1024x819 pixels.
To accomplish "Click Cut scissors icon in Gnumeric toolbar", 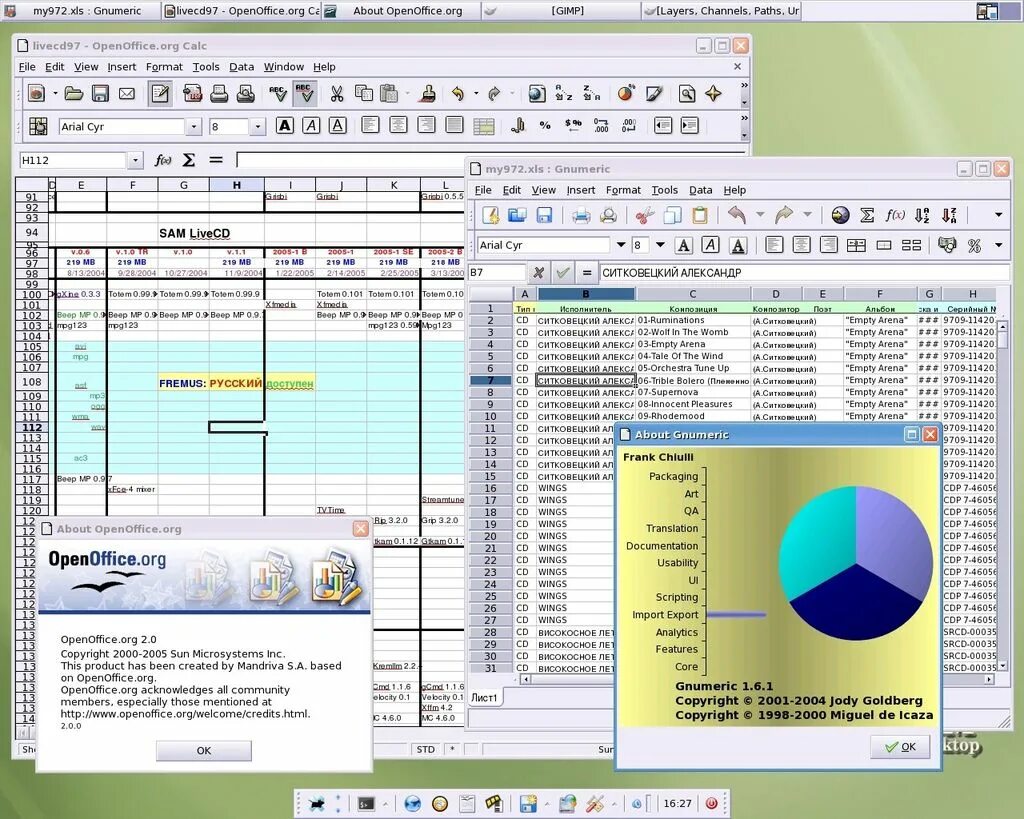I will (x=645, y=215).
